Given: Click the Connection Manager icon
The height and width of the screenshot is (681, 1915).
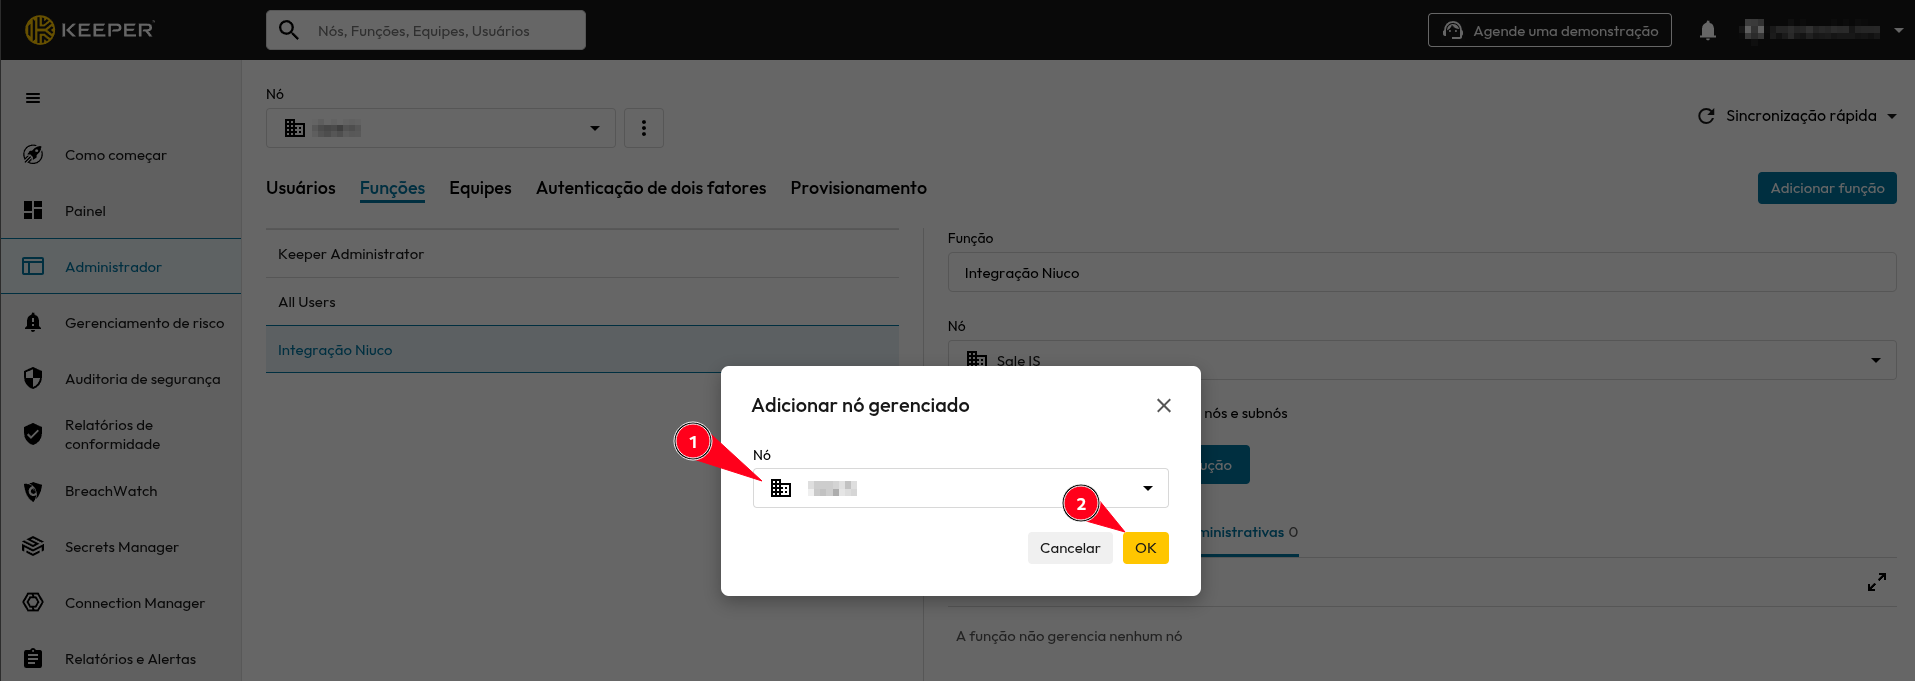Looking at the screenshot, I should tap(33, 603).
